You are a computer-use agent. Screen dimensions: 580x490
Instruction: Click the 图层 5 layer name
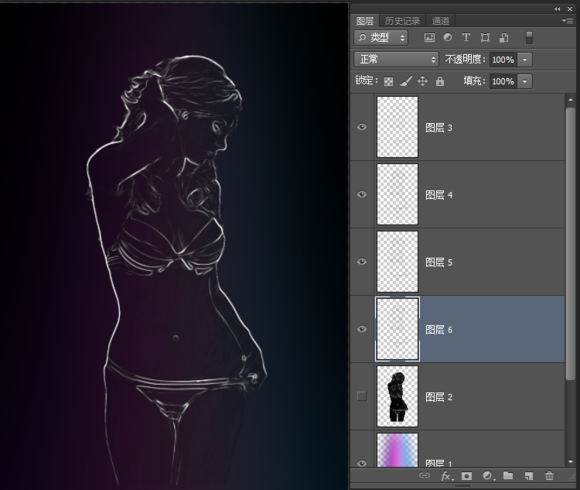(439, 263)
